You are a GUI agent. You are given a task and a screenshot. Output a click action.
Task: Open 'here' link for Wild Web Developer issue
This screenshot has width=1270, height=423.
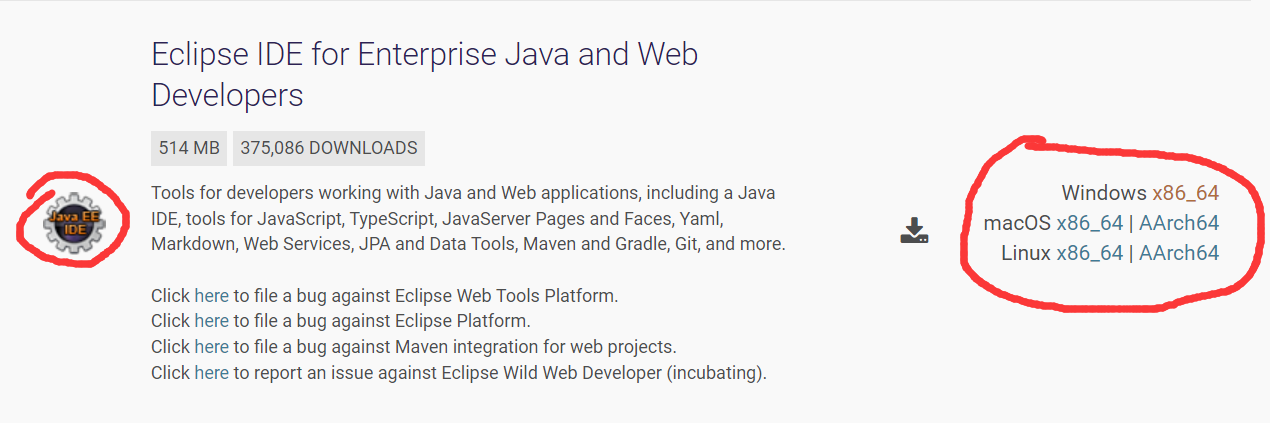212,373
